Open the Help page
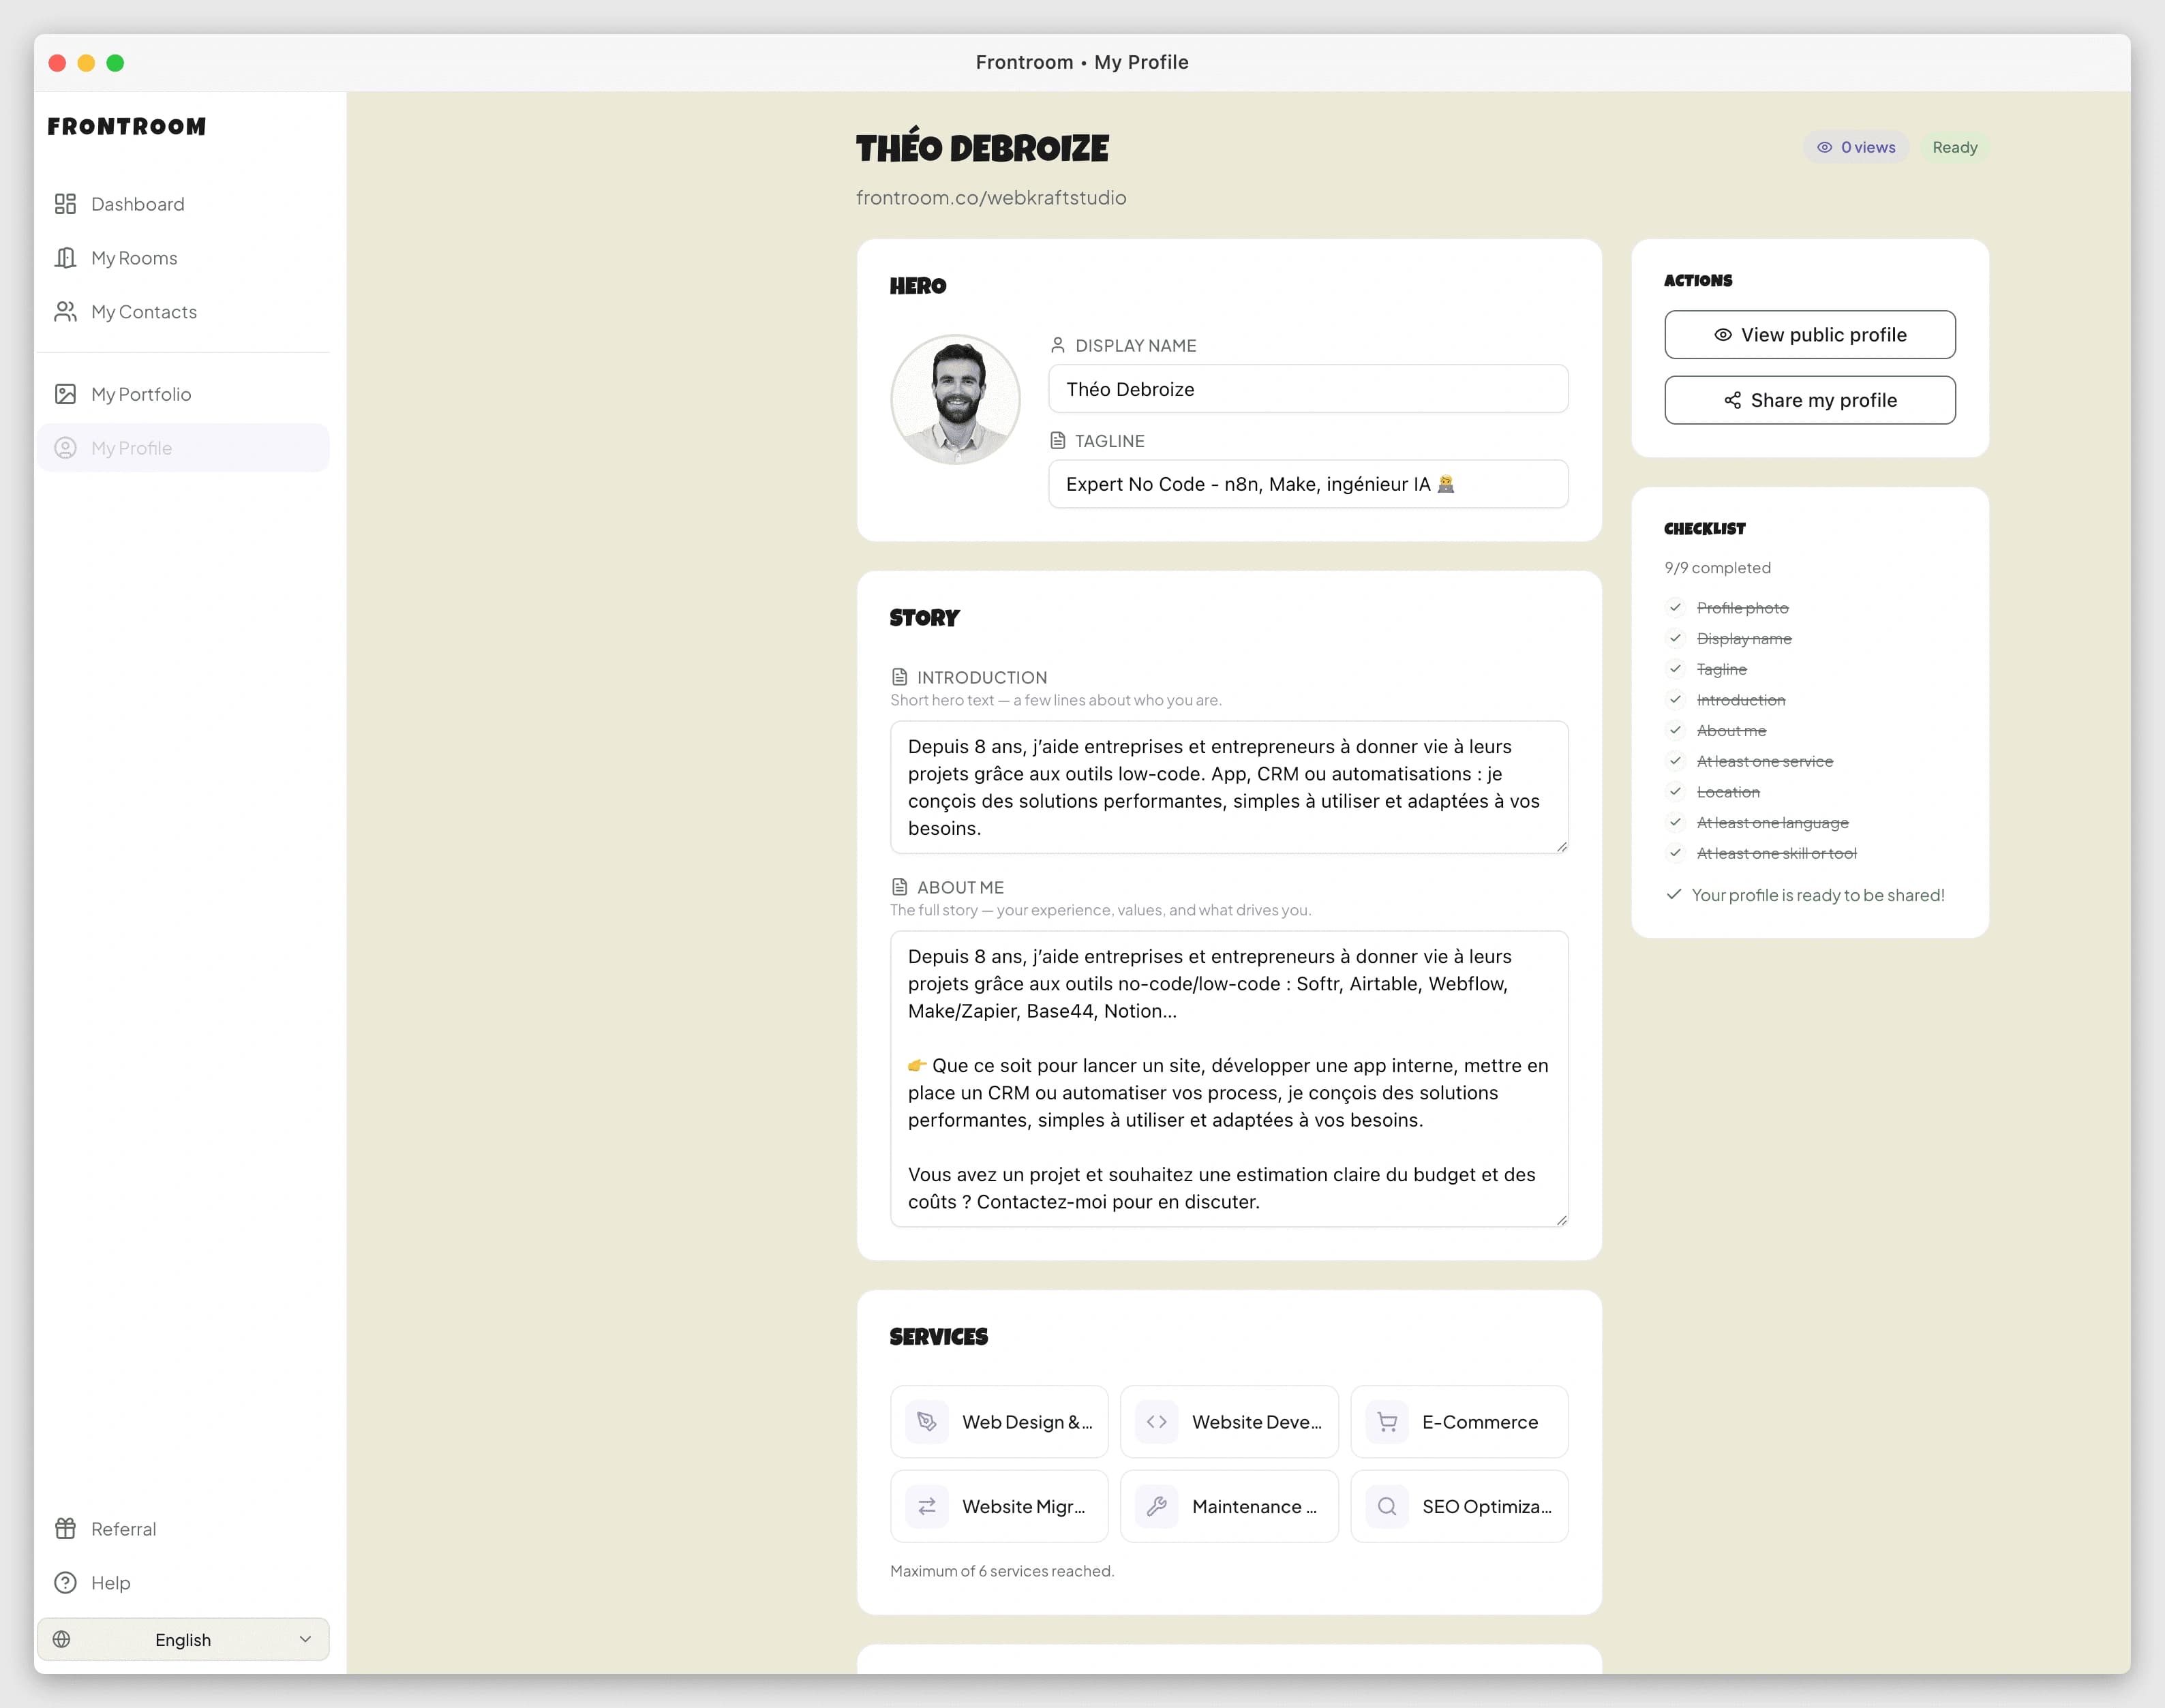 click(x=183, y=1582)
